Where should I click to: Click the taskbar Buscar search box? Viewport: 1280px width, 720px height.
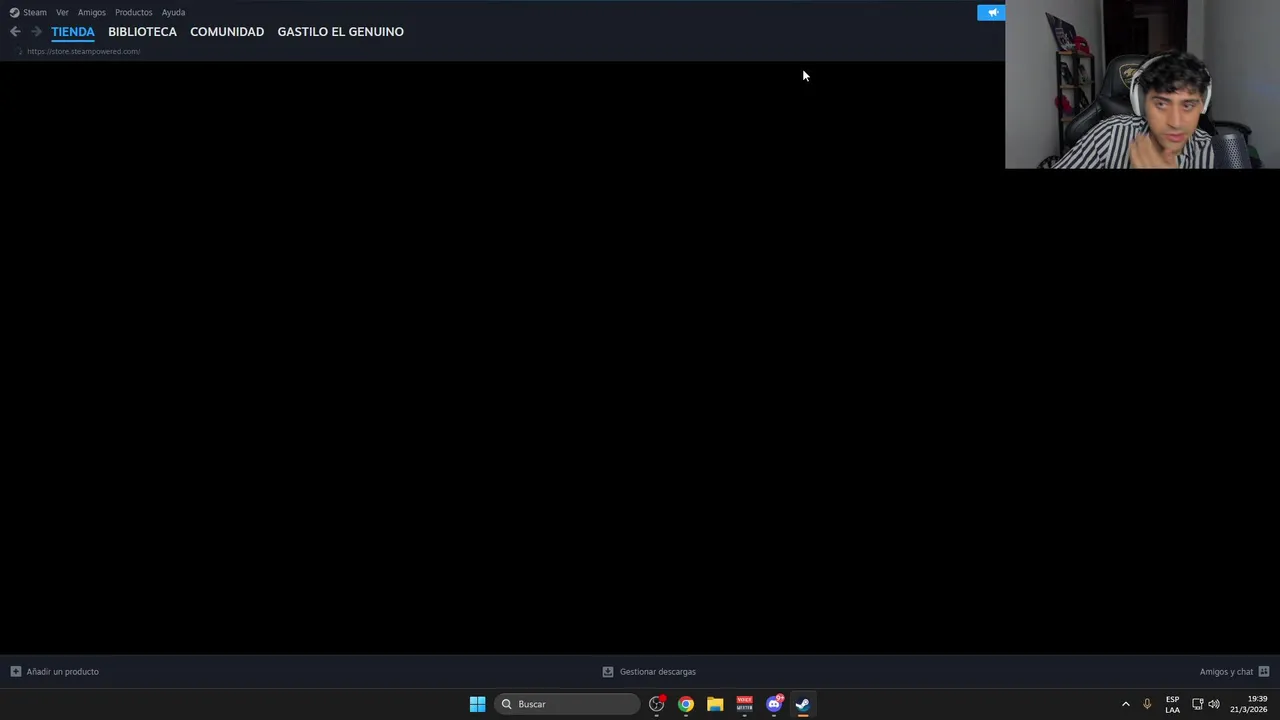point(567,704)
